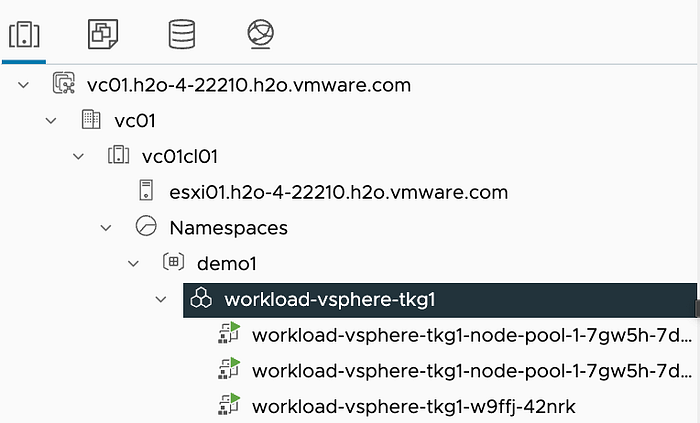
Task: Select vc01.h2o-4-22210.h2o.vmware.com in the tree
Action: coord(249,85)
